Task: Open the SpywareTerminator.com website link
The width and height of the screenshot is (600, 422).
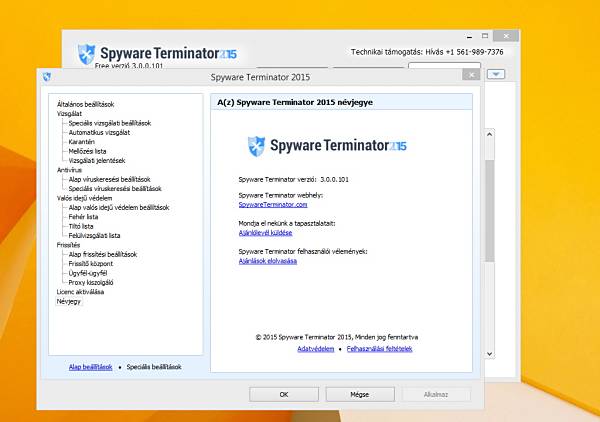Action: coord(273,205)
